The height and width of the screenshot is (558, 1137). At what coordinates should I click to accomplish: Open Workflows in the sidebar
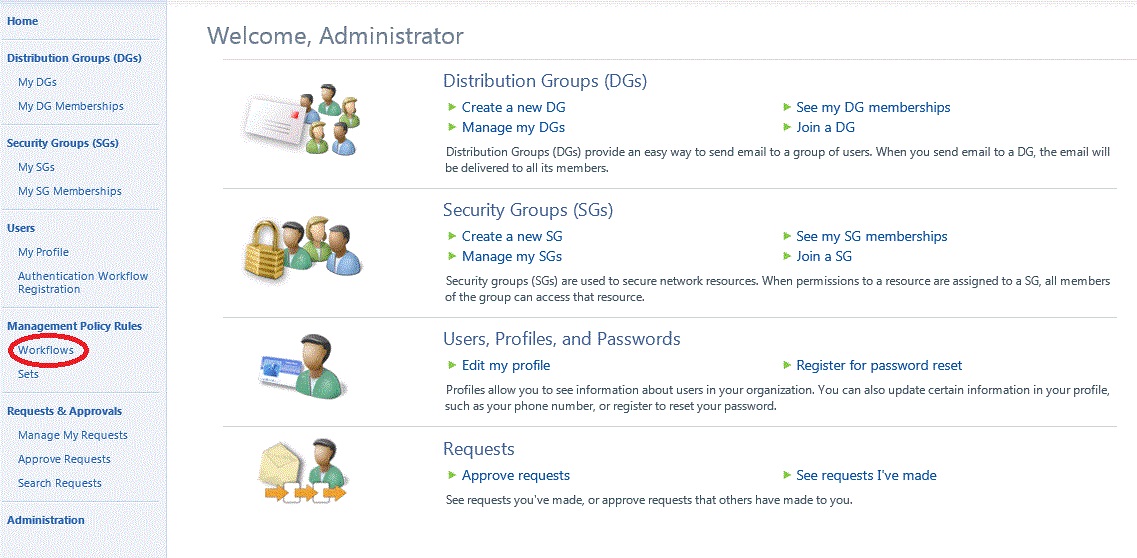(46, 350)
